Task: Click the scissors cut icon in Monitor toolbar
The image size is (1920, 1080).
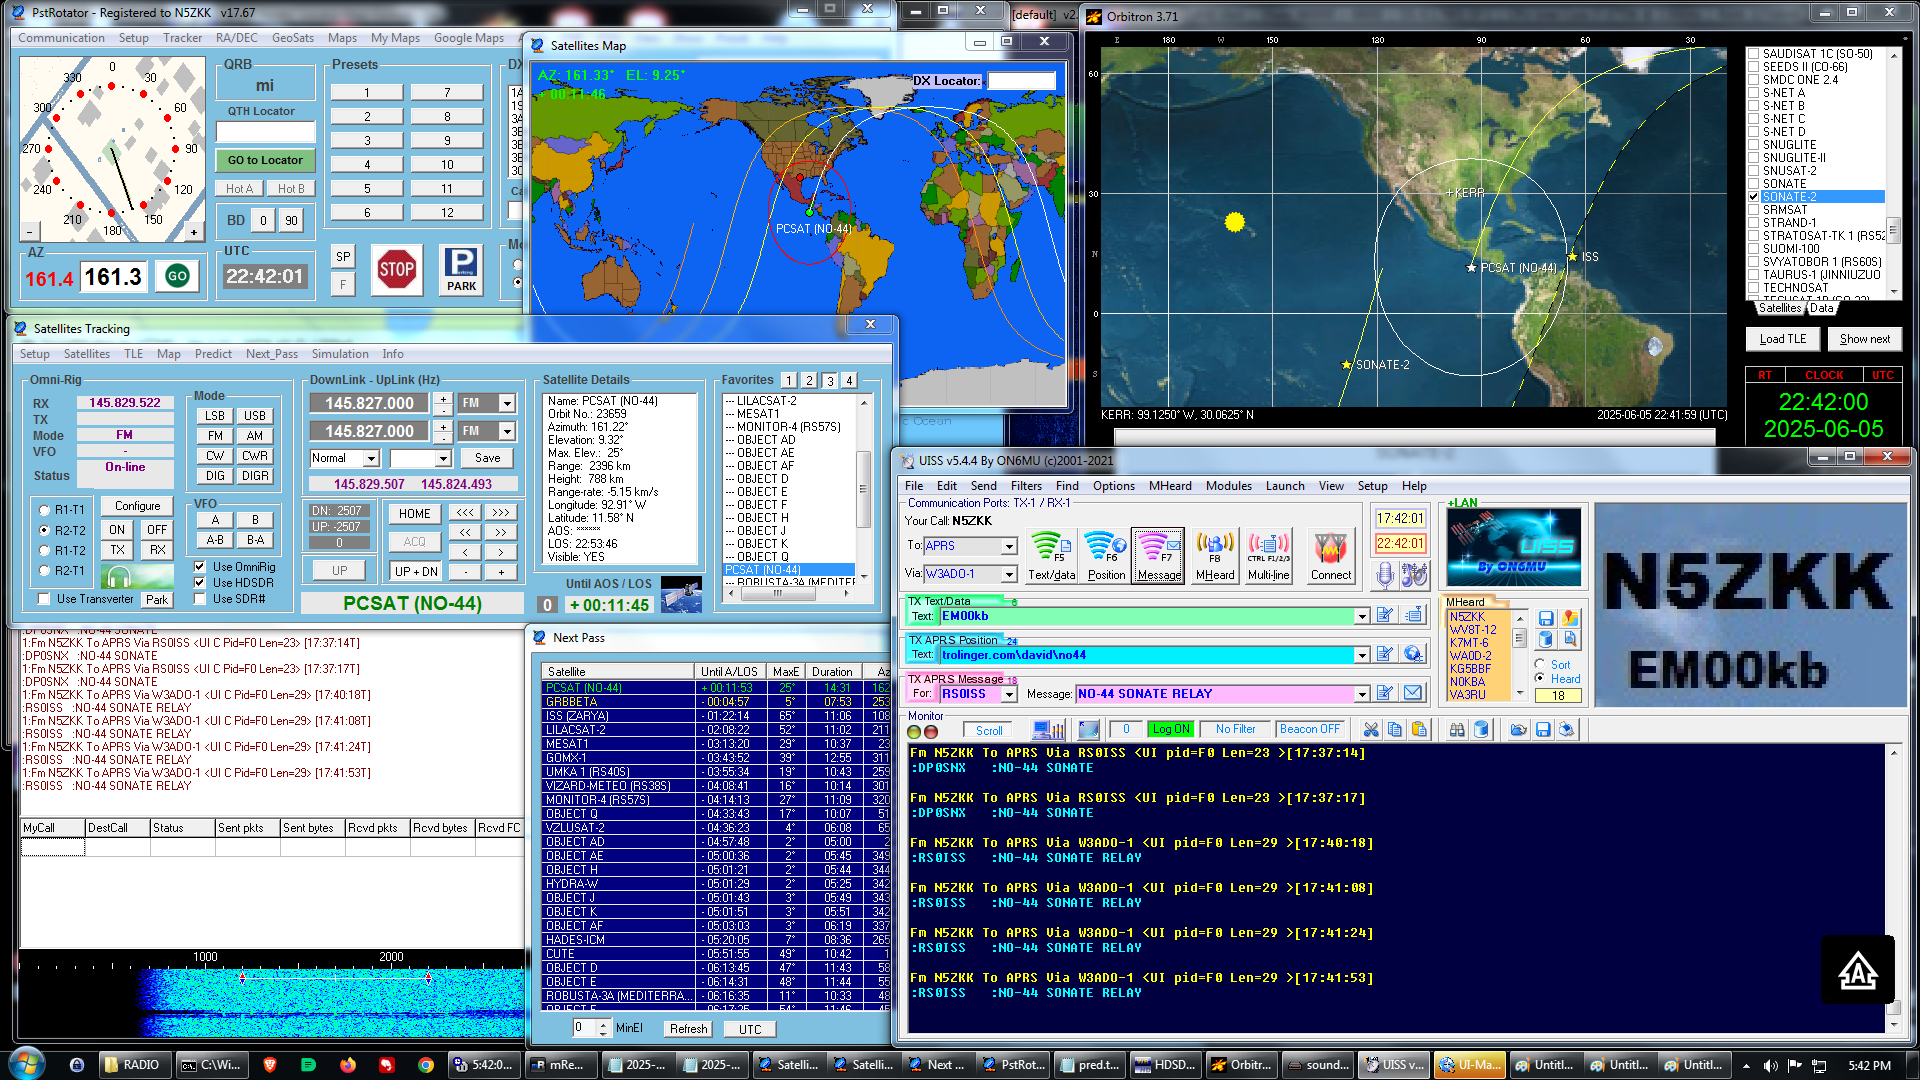Action: [x=1370, y=730]
